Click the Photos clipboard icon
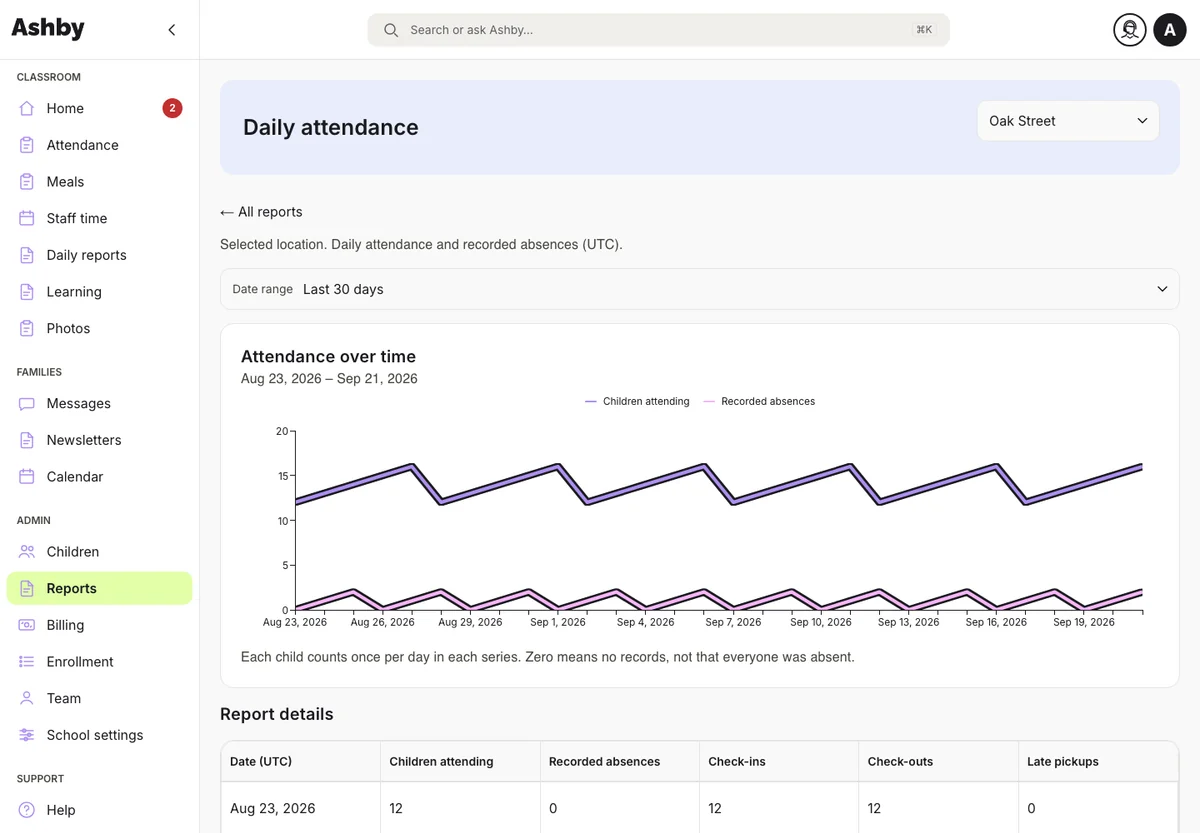This screenshot has width=1200, height=833. pos(27,328)
